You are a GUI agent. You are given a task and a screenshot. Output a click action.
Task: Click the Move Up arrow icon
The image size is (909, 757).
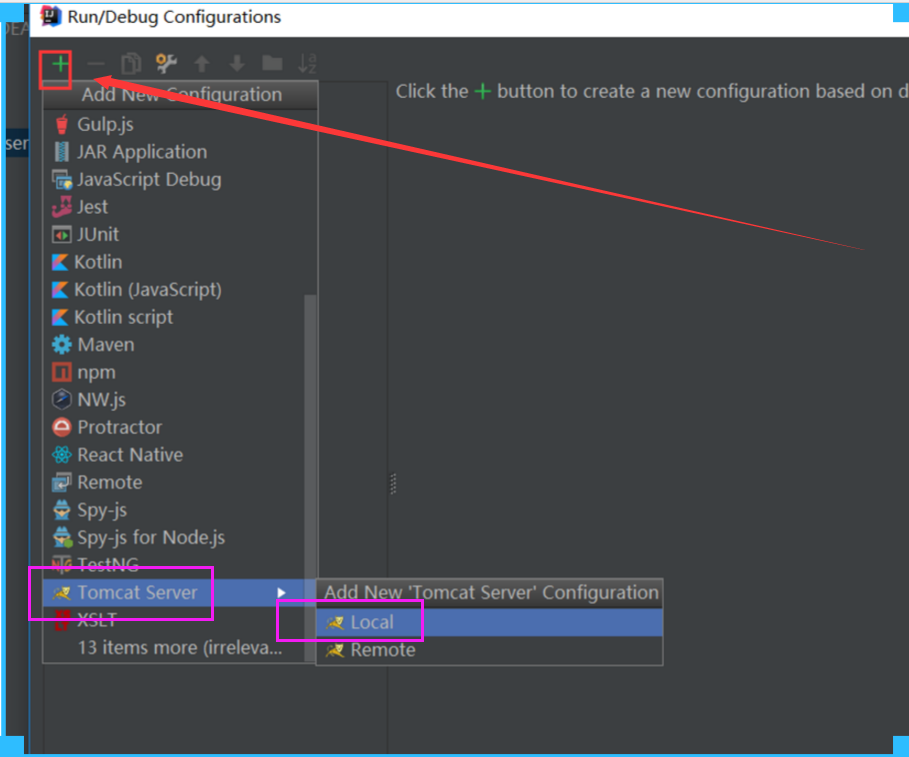(x=201, y=64)
